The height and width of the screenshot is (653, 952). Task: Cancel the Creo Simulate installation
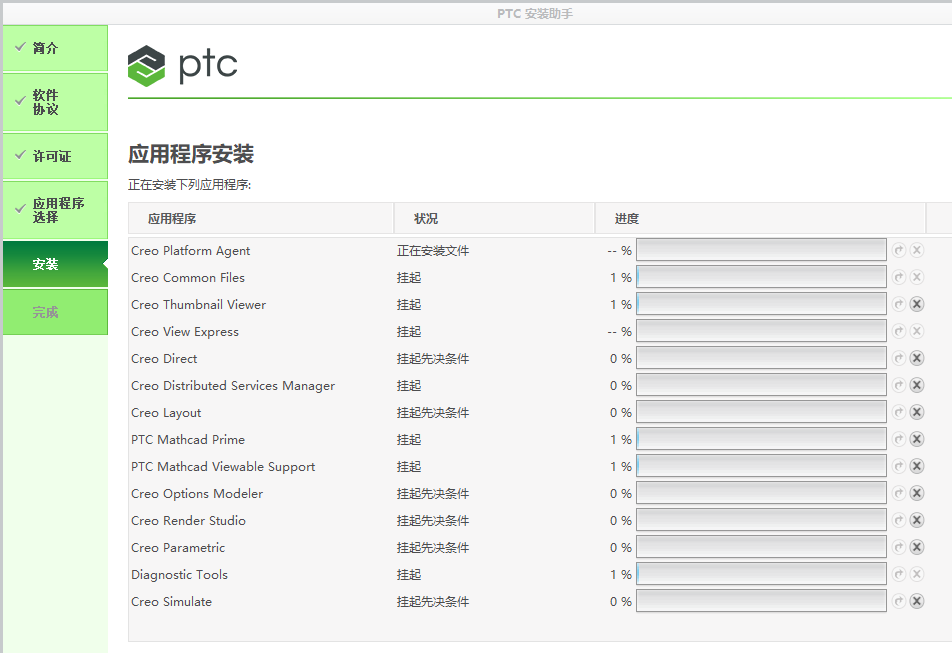pyautogui.click(x=917, y=601)
